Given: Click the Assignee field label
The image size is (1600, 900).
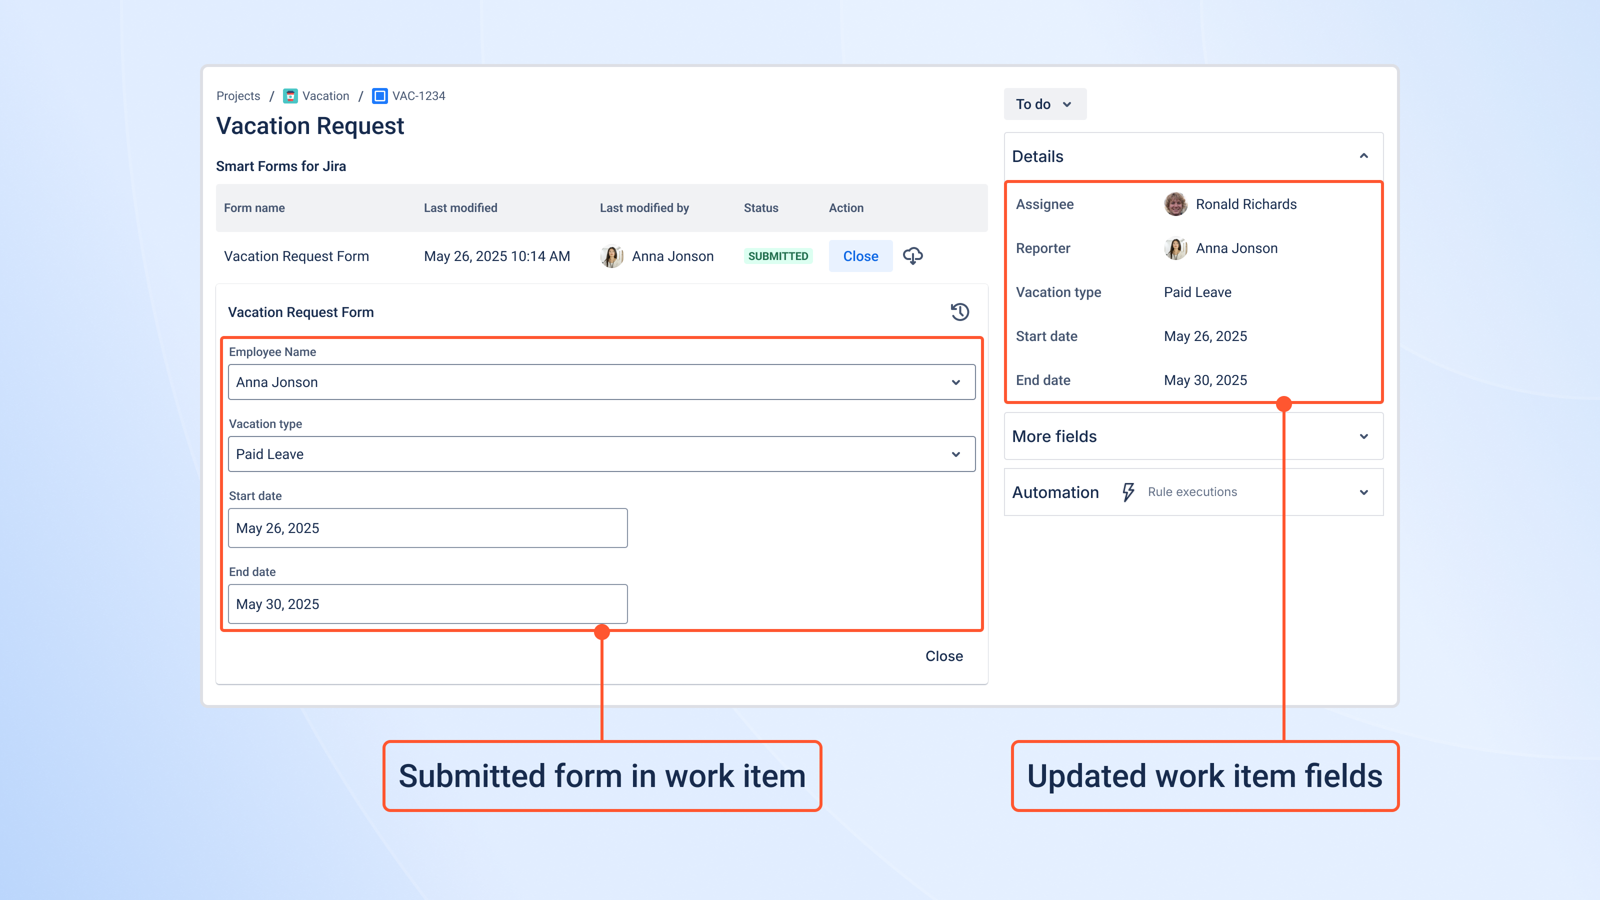Looking at the screenshot, I should pos(1045,204).
